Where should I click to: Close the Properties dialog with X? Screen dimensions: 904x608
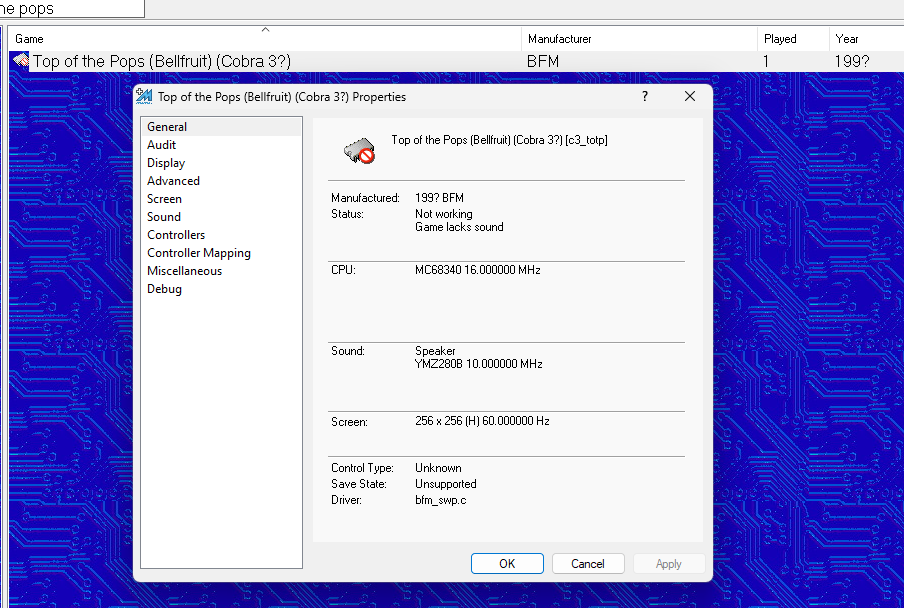[690, 97]
